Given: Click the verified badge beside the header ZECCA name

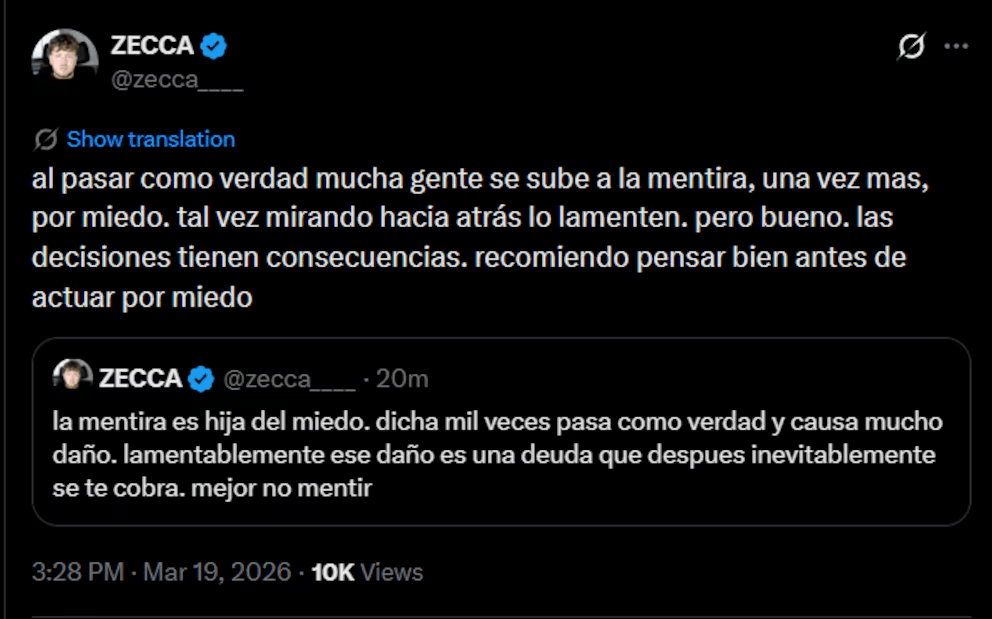Looking at the screenshot, I should pos(215,46).
